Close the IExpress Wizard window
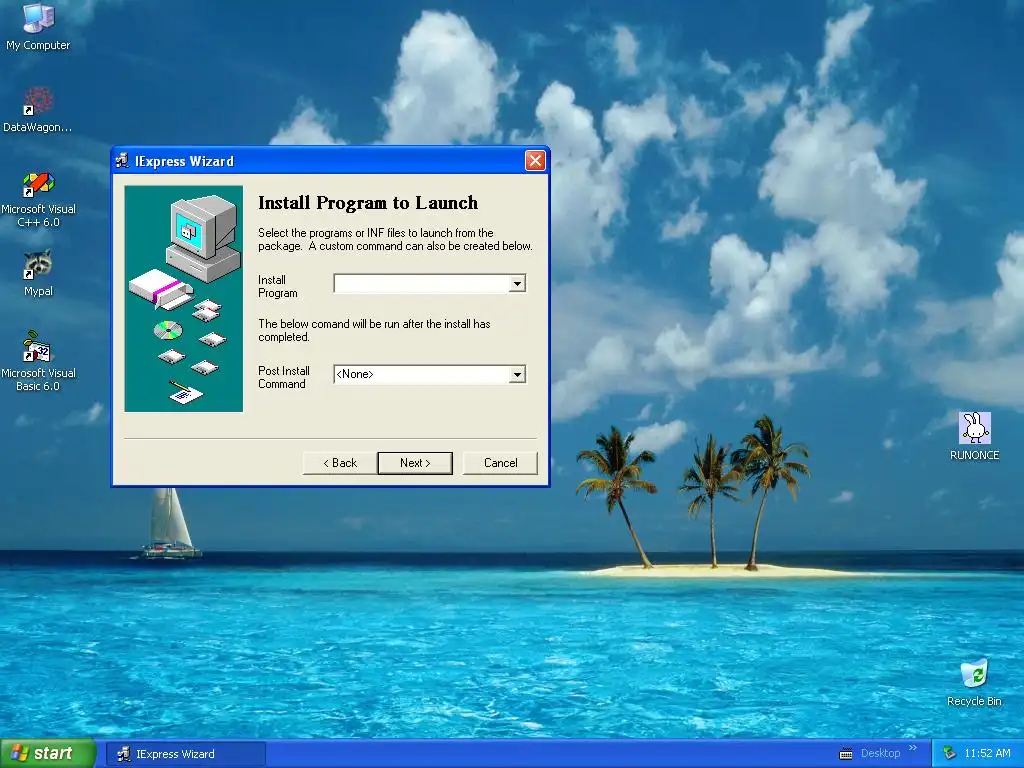Screen dimensions: 1024x768 point(535,161)
